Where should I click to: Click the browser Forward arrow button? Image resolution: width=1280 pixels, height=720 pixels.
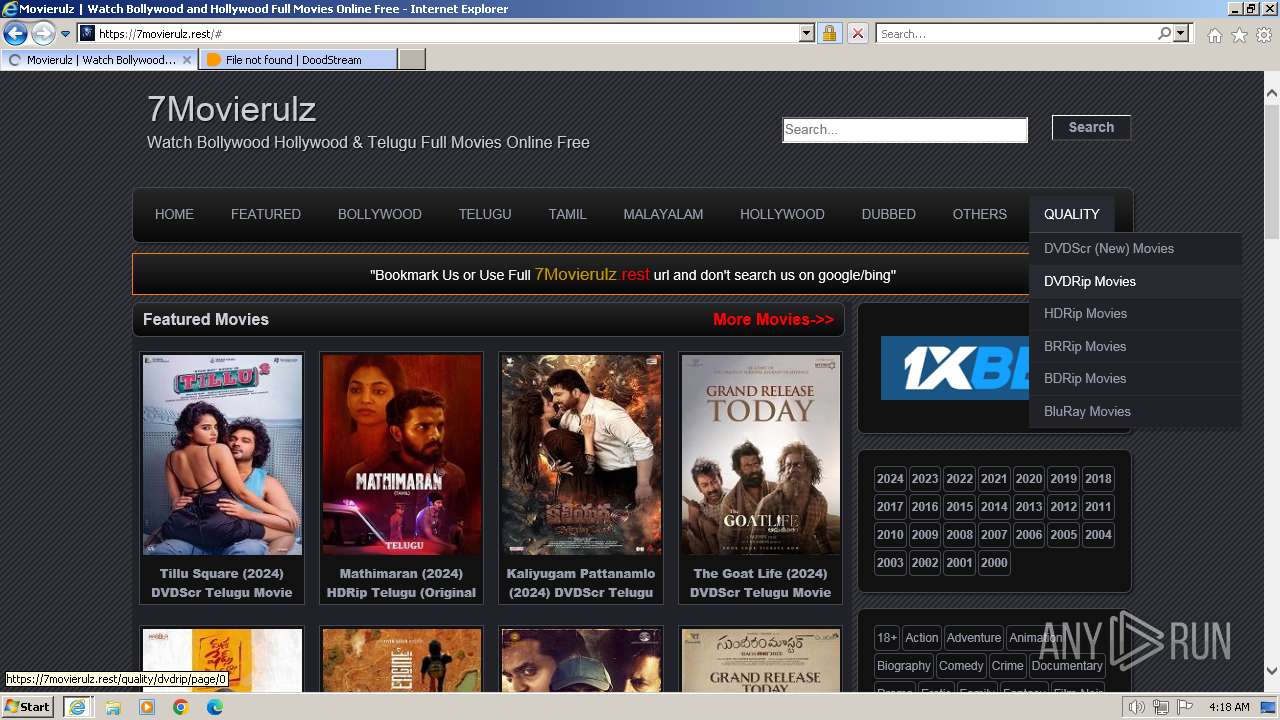pyautogui.click(x=43, y=33)
